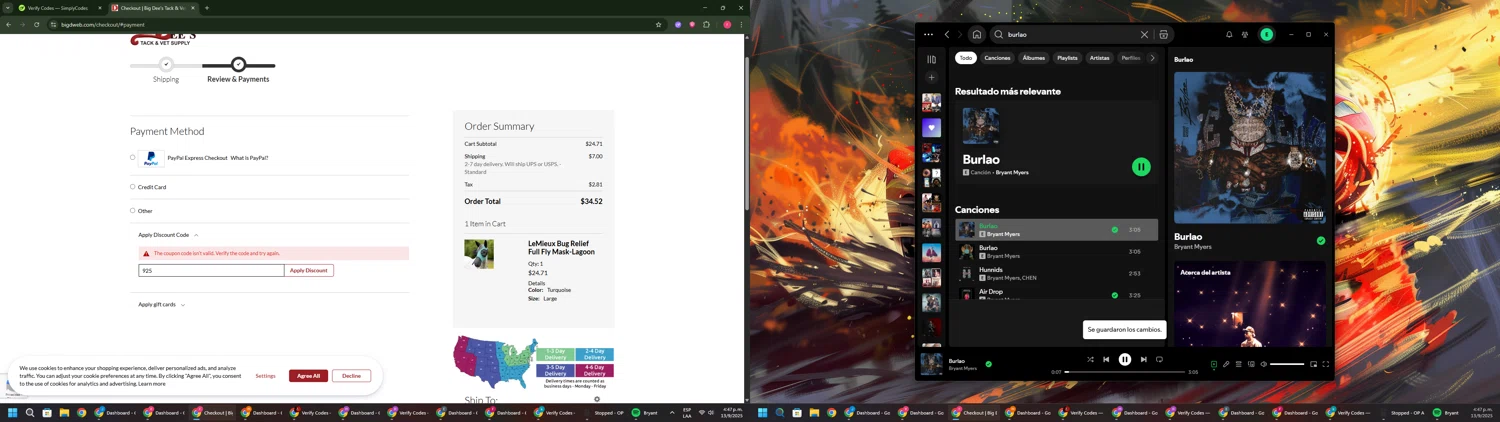Viewport: 1500px width, 422px height.
Task: Pause the top result Burlao with green button
Action: 1141,167
